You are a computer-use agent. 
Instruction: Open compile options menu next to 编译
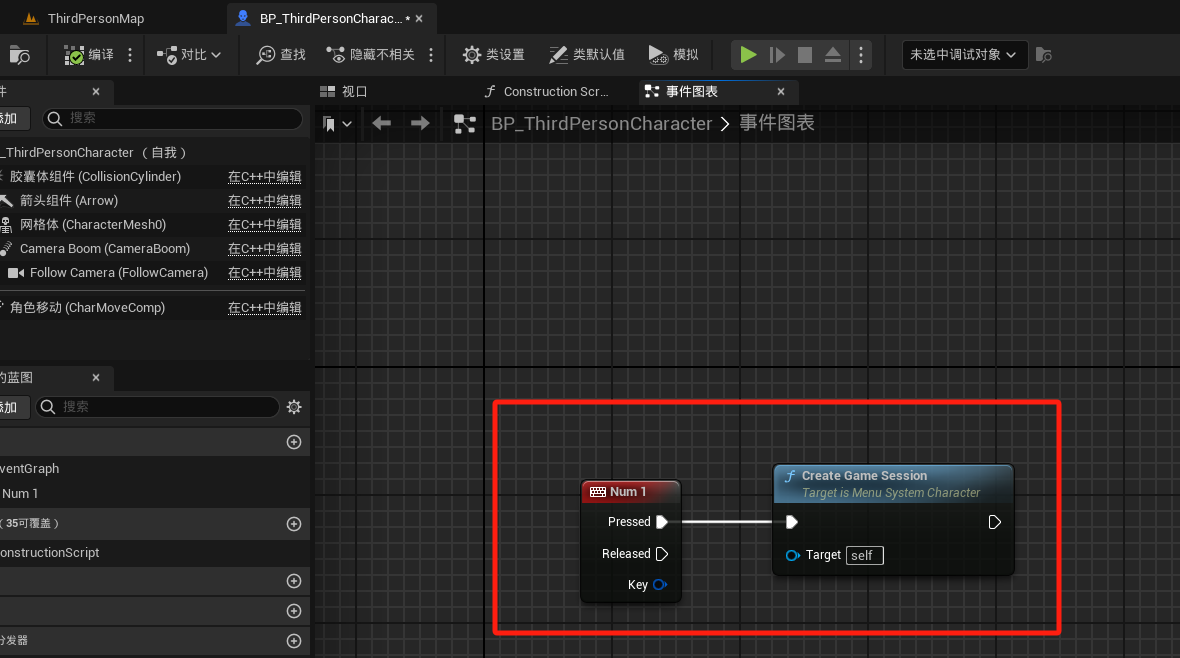[130, 55]
